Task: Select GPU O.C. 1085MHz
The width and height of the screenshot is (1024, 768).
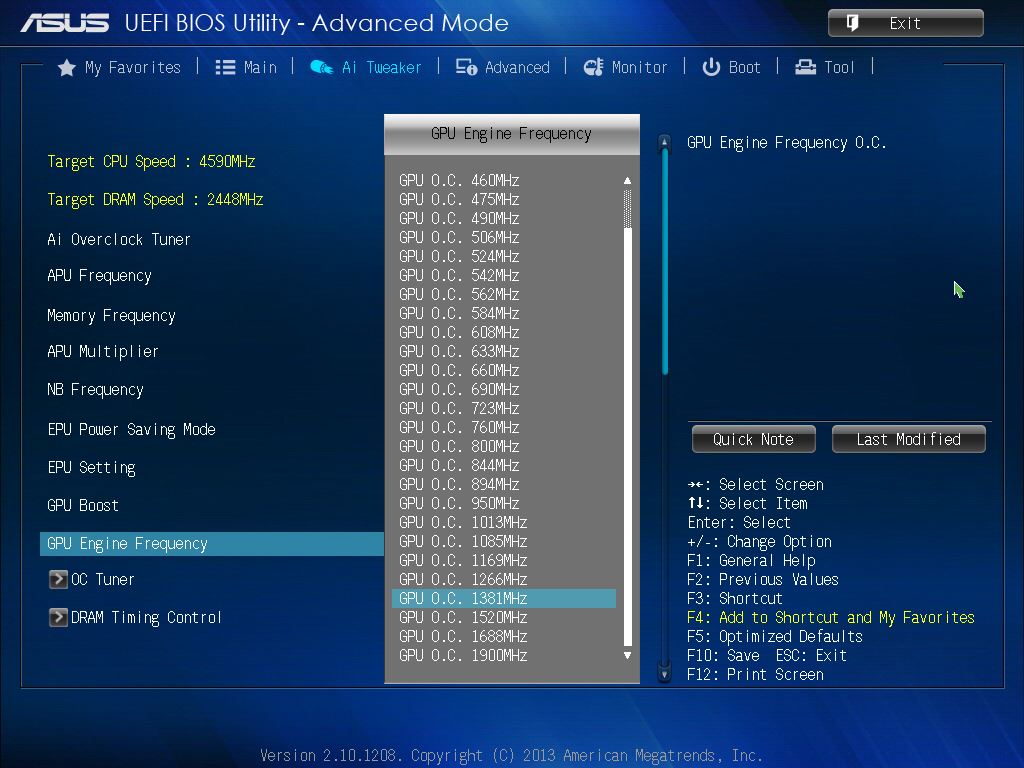Action: click(463, 541)
